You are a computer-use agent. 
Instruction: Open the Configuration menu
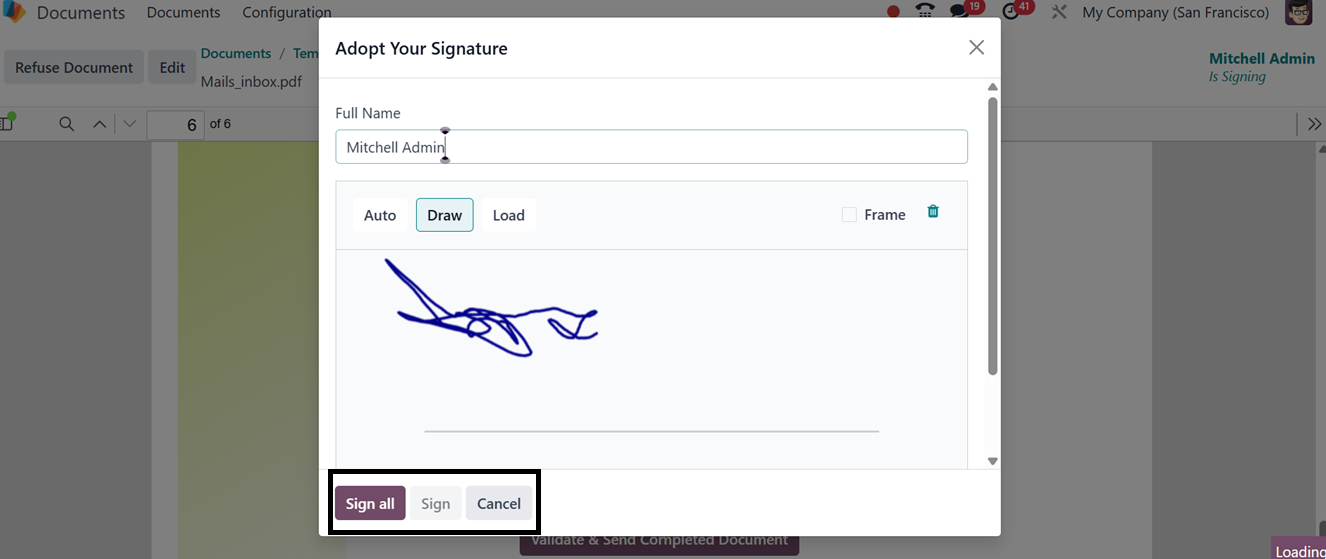pos(287,12)
